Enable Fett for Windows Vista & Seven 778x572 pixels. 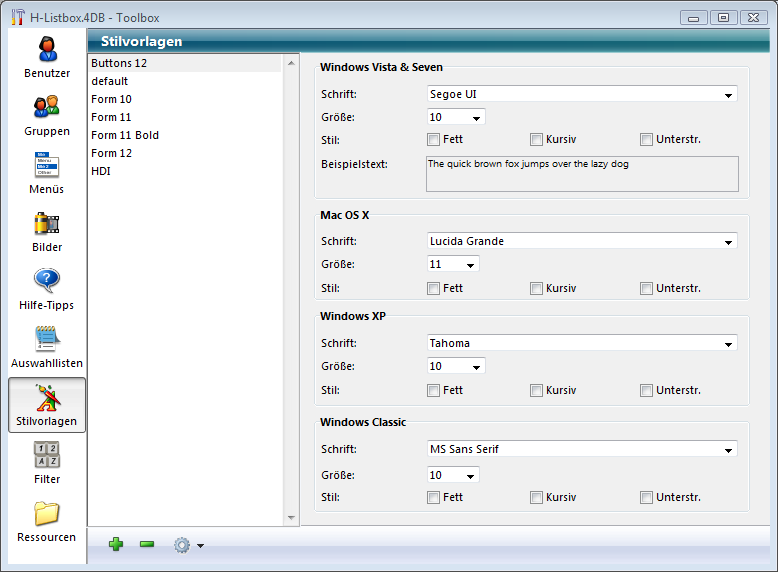[433, 140]
